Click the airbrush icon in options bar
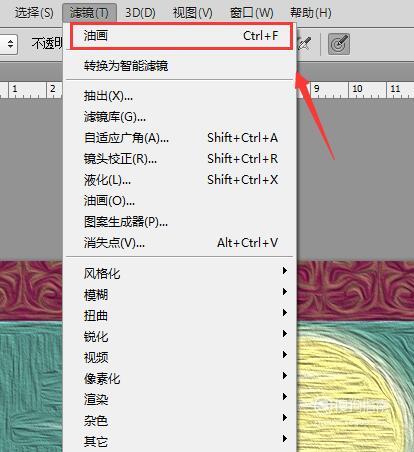The width and height of the screenshot is (414, 452). 305,44
